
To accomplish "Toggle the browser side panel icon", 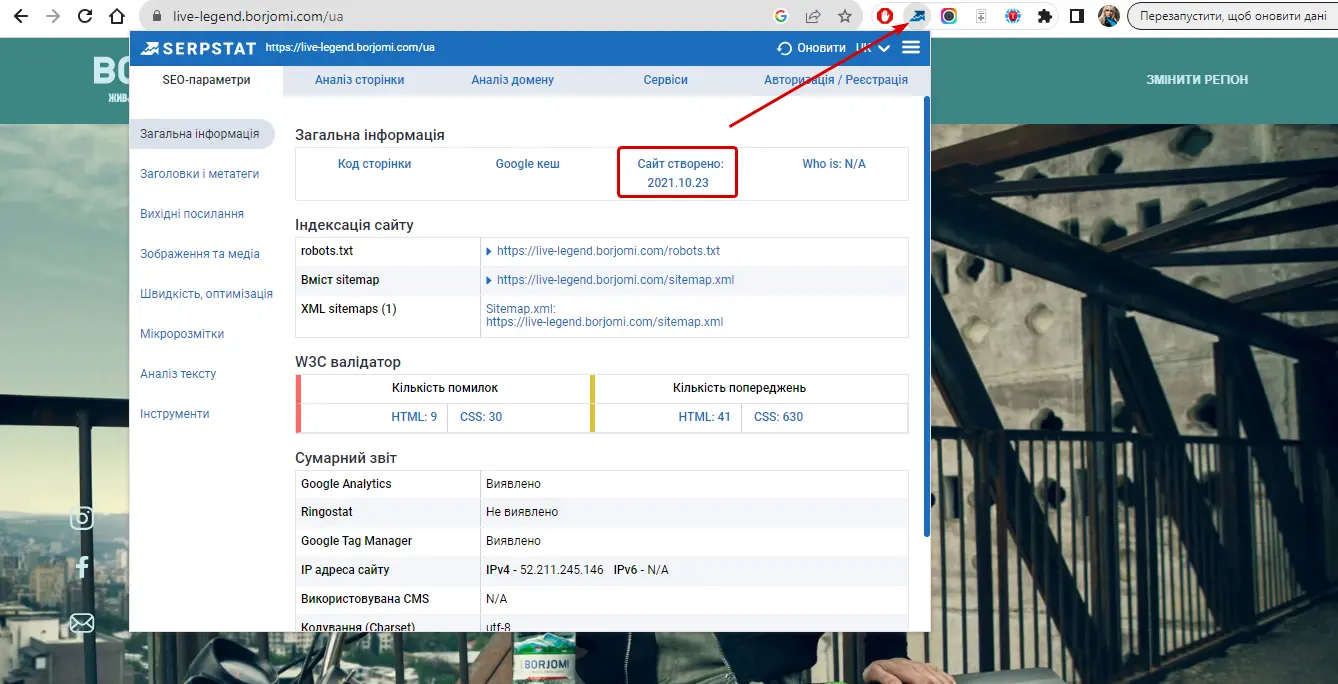I will [1077, 16].
